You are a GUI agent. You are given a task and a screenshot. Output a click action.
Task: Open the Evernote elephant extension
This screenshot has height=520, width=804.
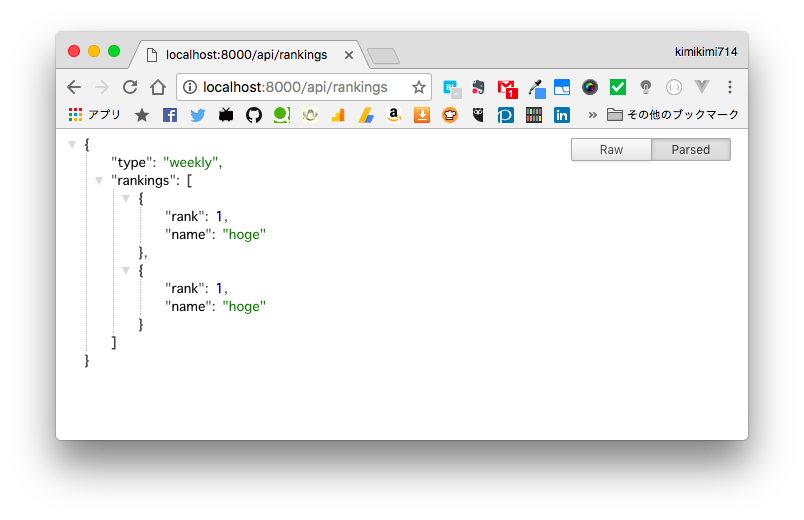478,88
